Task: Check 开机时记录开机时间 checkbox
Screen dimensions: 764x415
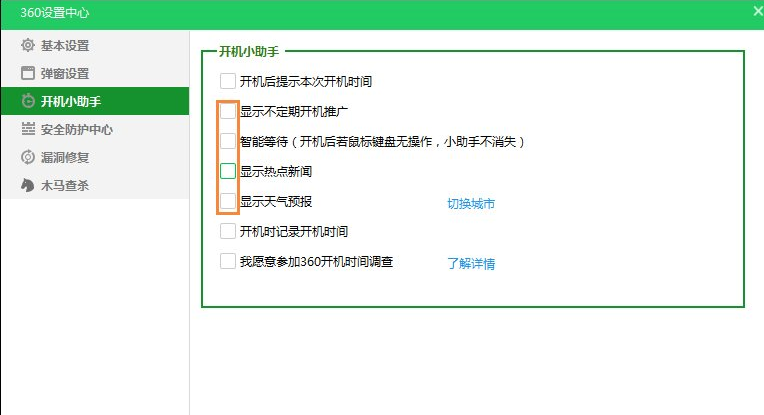Action: coord(228,231)
